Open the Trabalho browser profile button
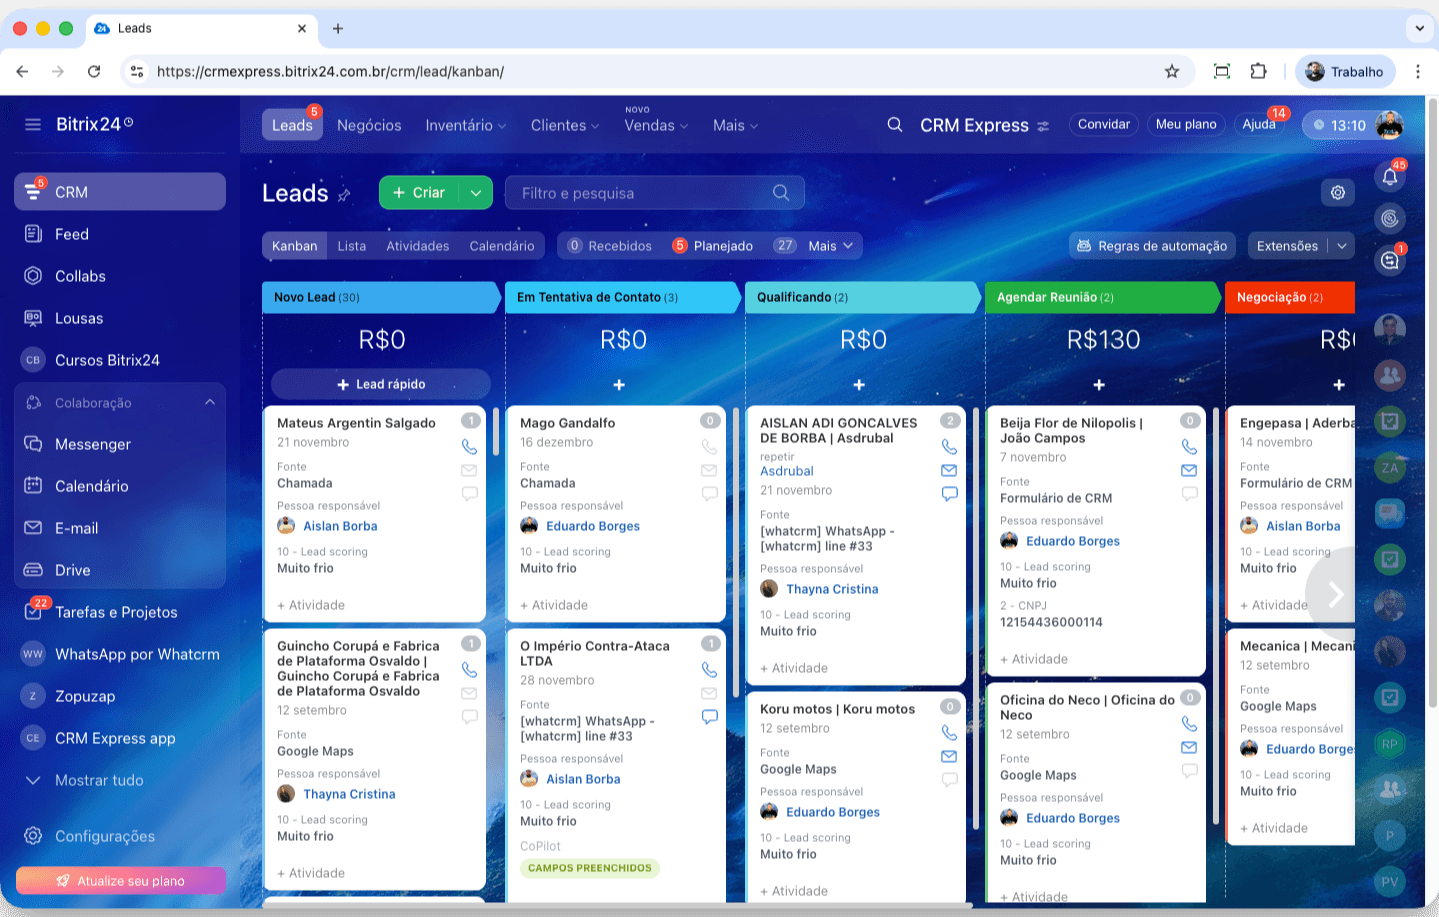1439x917 pixels. [x=1345, y=71]
